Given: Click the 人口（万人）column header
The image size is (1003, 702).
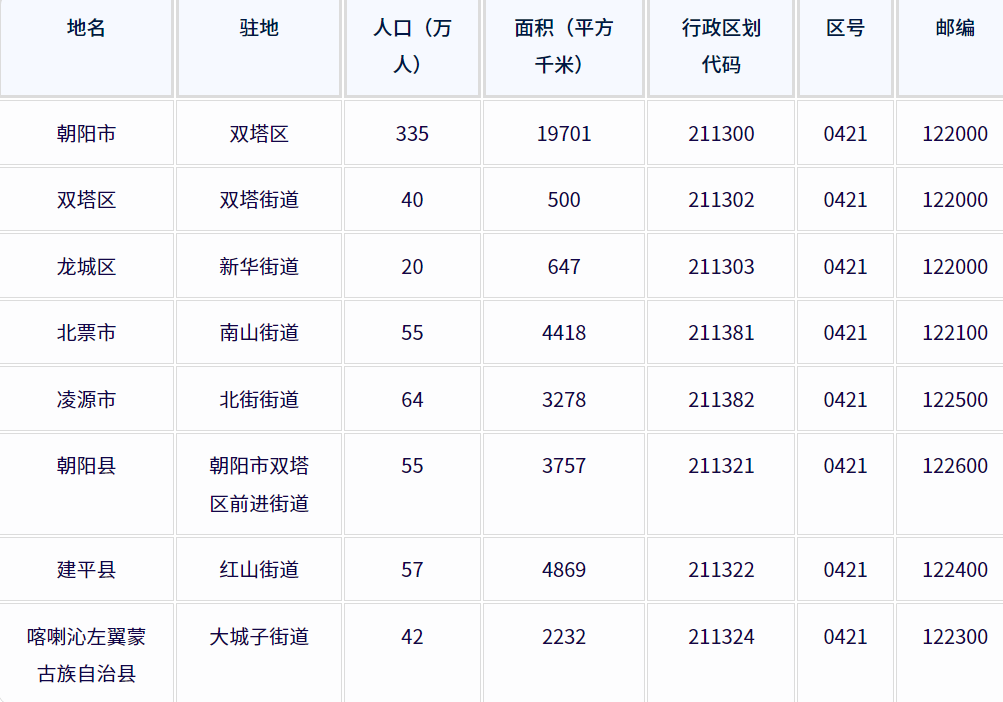Looking at the screenshot, I should click(x=412, y=47).
